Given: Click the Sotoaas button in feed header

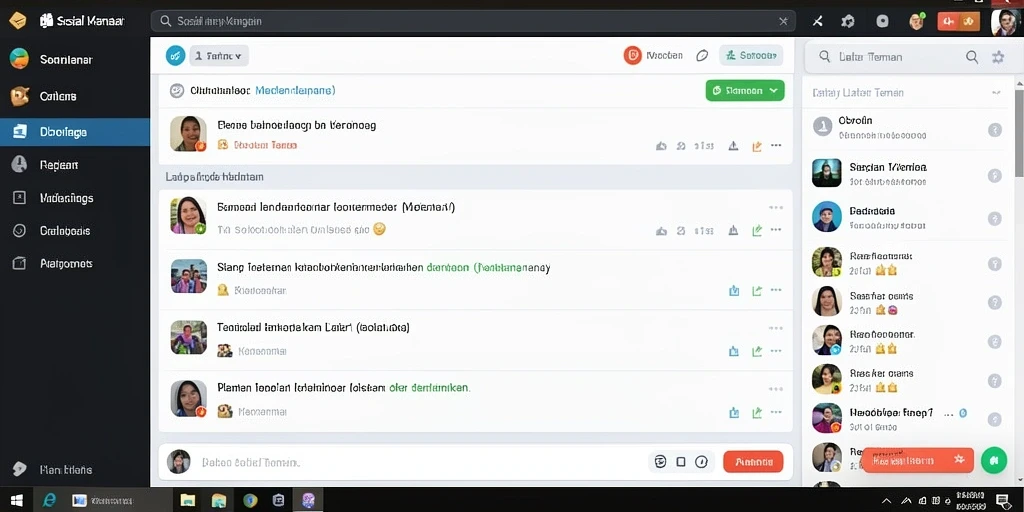Looking at the screenshot, I should point(751,56).
